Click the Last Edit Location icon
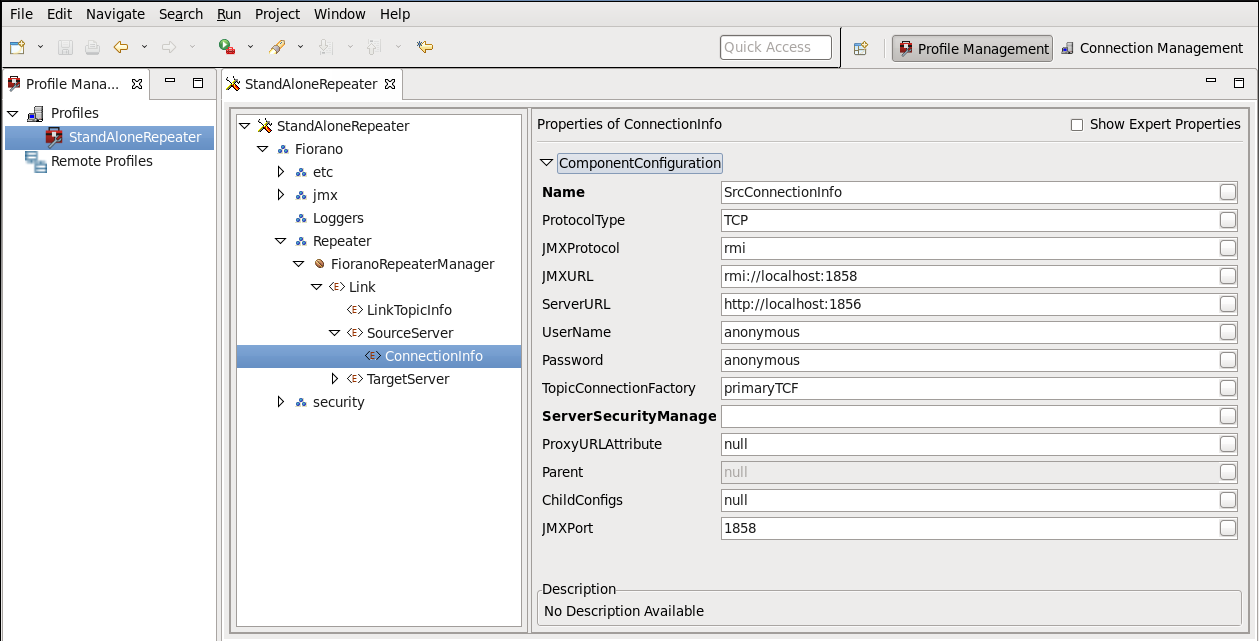Image resolution: width=1259 pixels, height=641 pixels. pyautogui.click(x=425, y=47)
